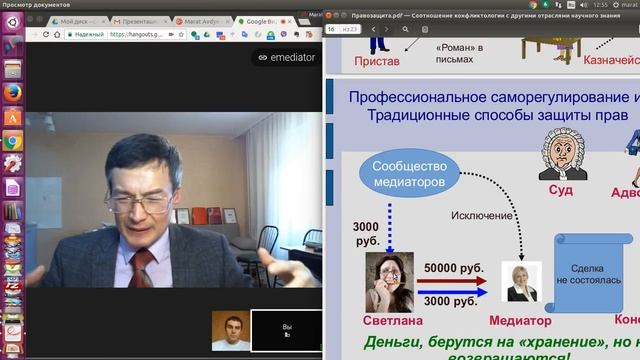Reload the Hangouts page in Chrome
Viewport: 640px width, 360px height.
46,35
